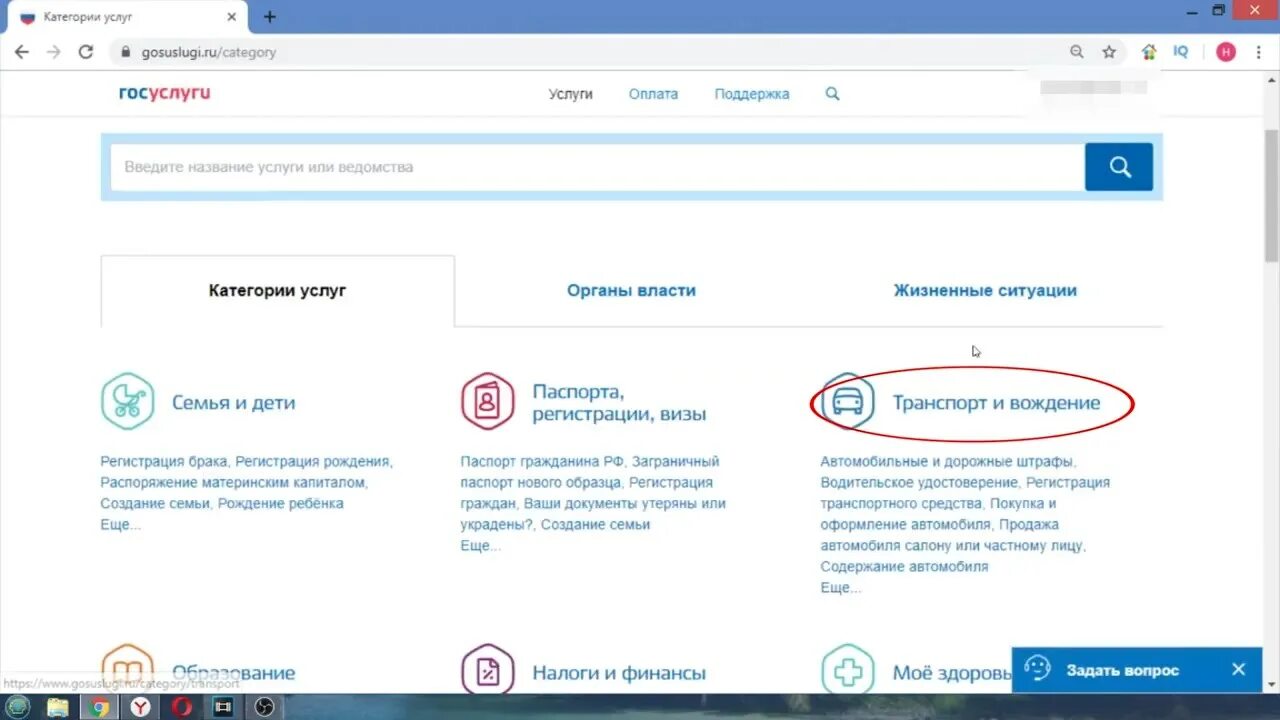Click the IQ extension icon
Screen dimensions: 1280x720
click(x=1181, y=52)
